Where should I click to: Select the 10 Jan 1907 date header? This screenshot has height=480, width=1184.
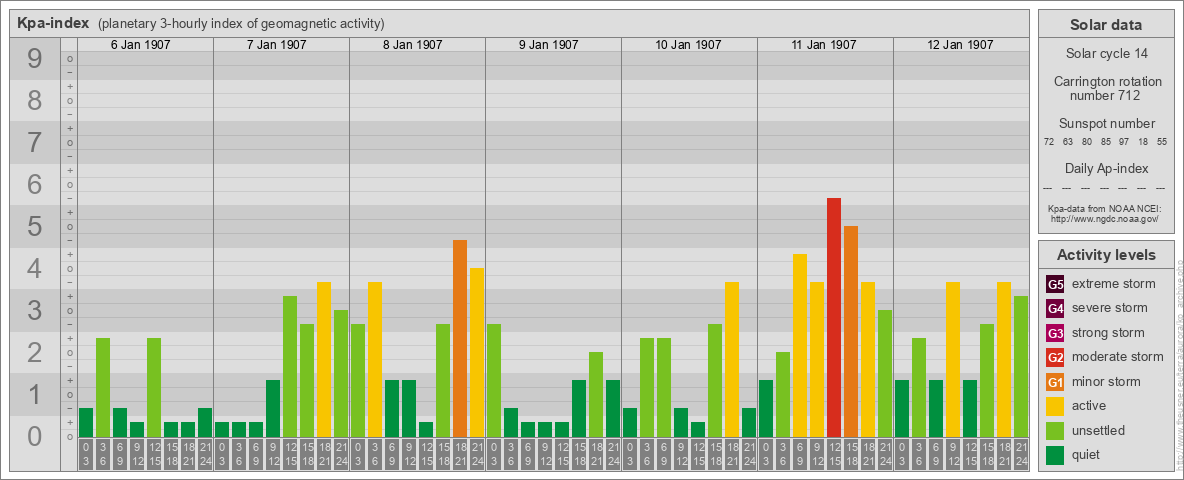coord(689,45)
